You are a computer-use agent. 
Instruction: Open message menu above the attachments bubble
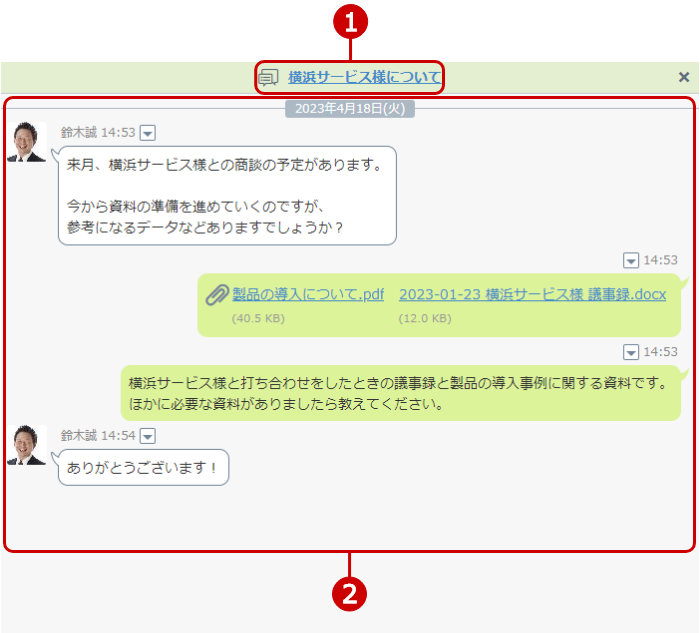(631, 260)
